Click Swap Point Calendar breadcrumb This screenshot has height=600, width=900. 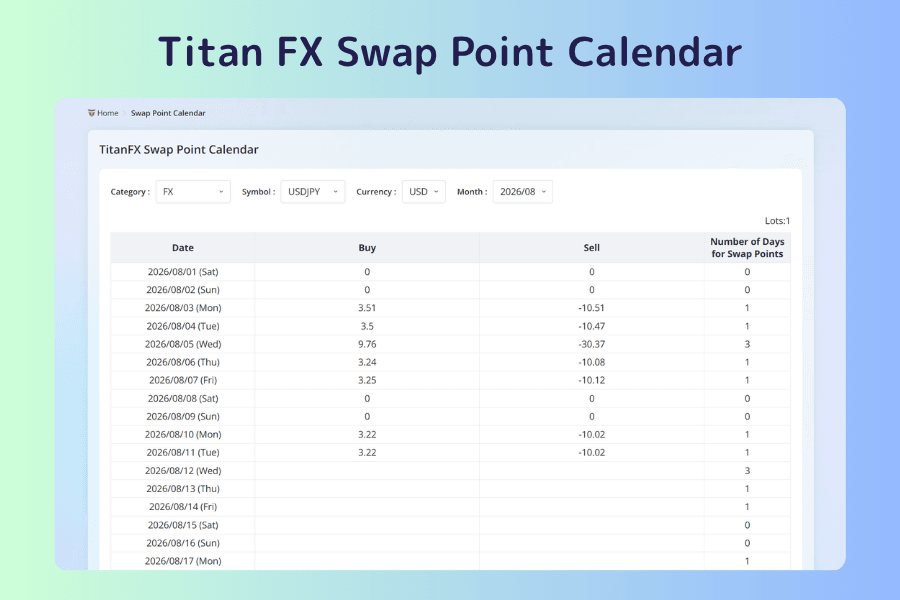pos(168,113)
